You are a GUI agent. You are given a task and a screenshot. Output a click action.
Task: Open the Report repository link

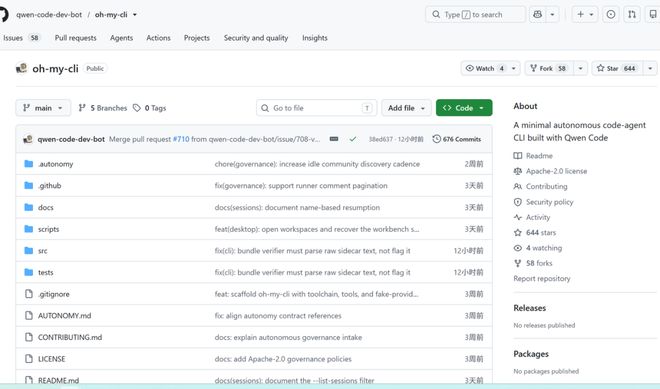(x=542, y=278)
